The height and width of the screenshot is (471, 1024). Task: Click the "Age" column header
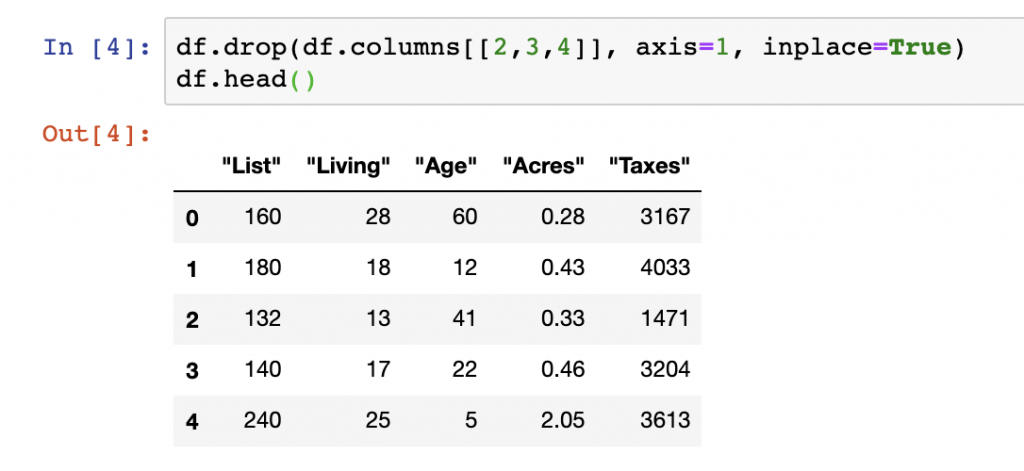point(446,166)
